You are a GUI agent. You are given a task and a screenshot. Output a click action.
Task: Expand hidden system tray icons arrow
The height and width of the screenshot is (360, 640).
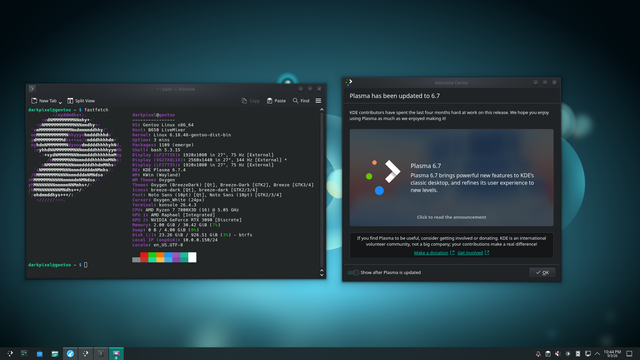tap(598, 354)
